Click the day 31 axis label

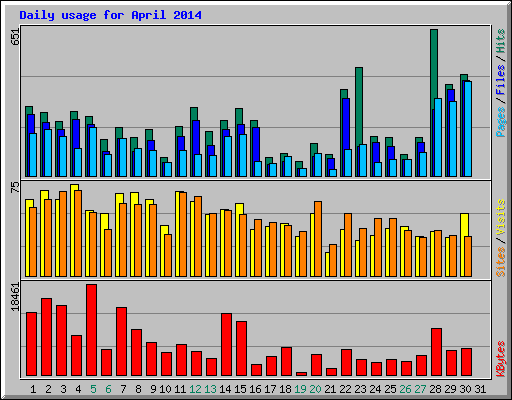pos(480,389)
